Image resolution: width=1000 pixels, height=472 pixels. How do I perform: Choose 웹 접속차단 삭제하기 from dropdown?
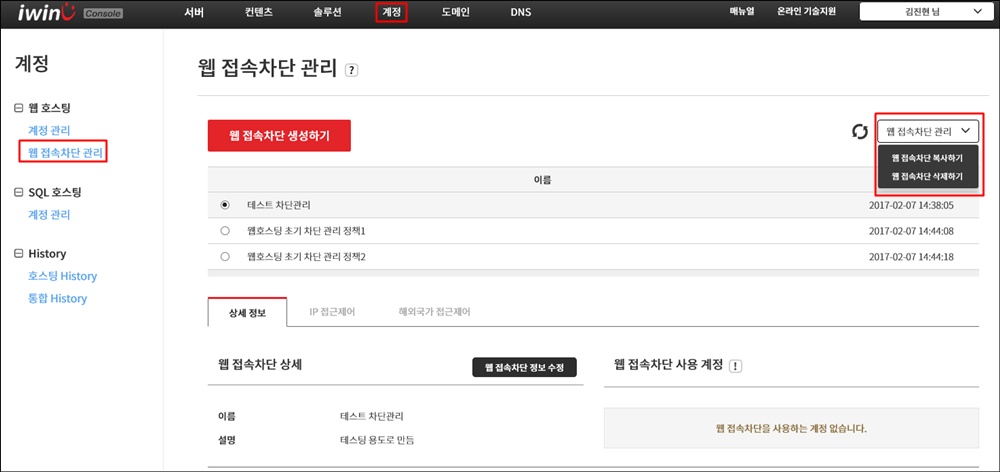coord(927,176)
